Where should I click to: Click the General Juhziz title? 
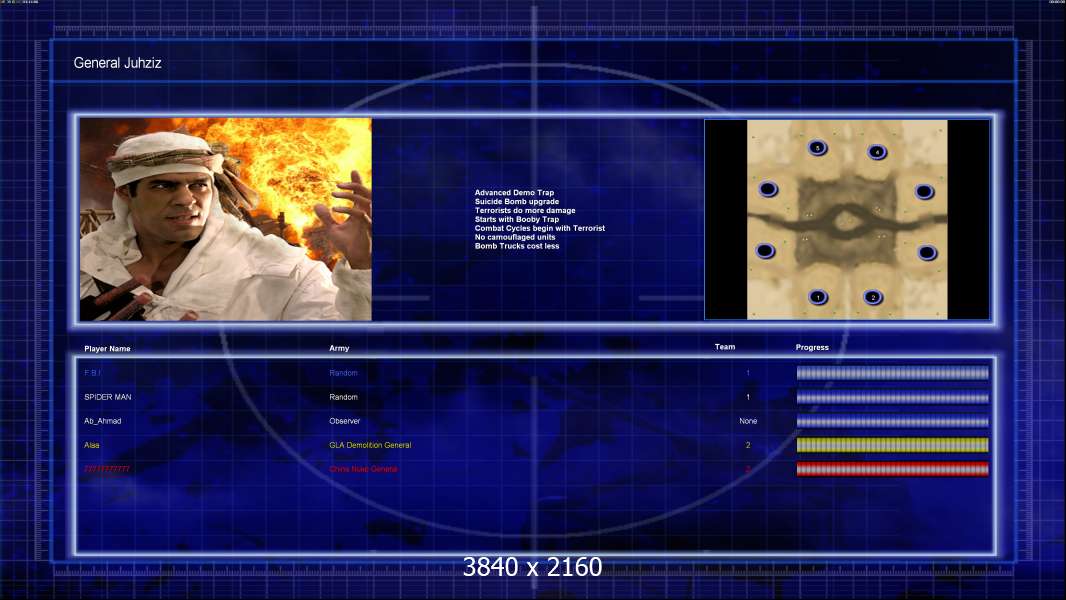(118, 63)
